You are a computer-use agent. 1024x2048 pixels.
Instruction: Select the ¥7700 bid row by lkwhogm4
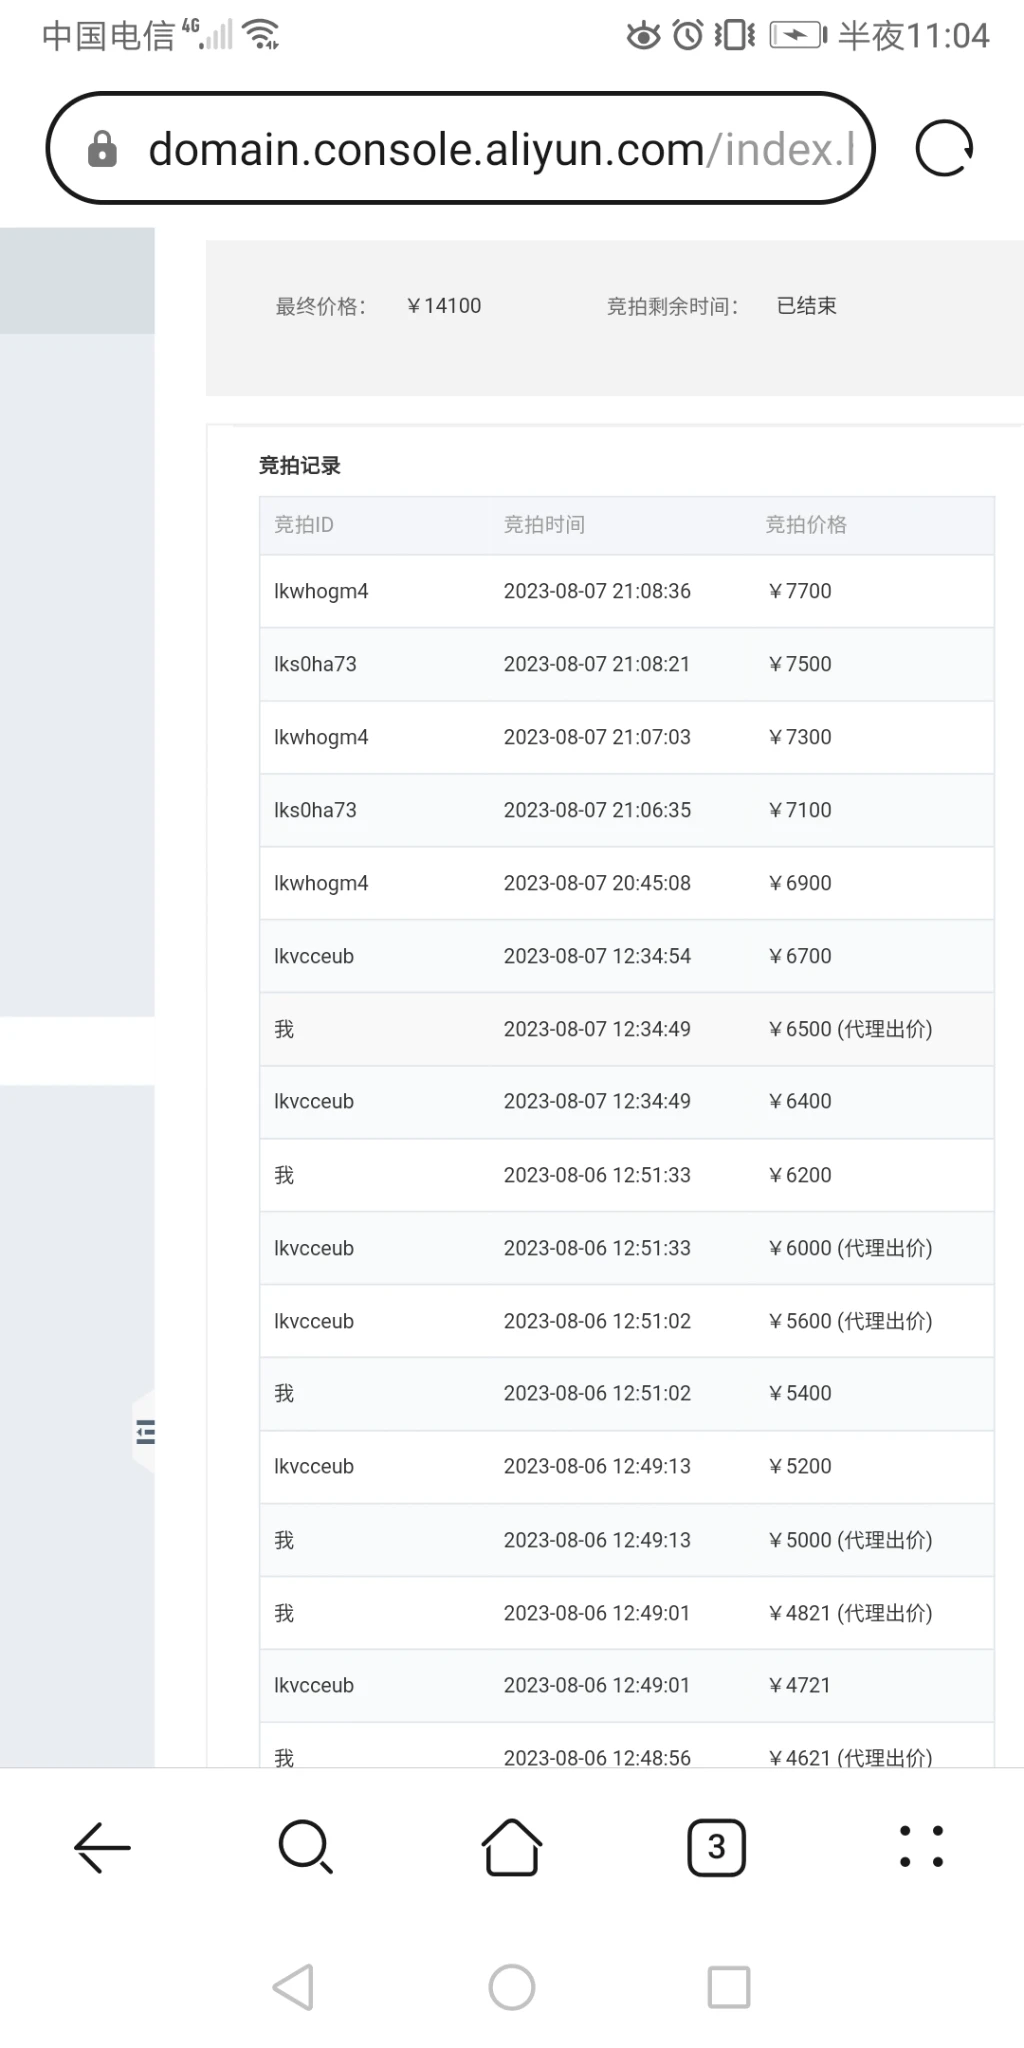click(x=626, y=591)
